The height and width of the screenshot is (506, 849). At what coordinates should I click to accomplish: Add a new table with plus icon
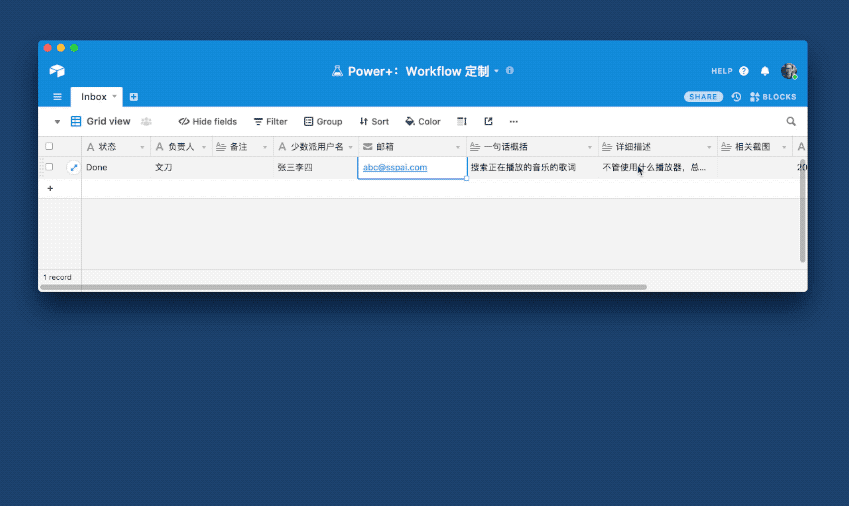[x=134, y=97]
